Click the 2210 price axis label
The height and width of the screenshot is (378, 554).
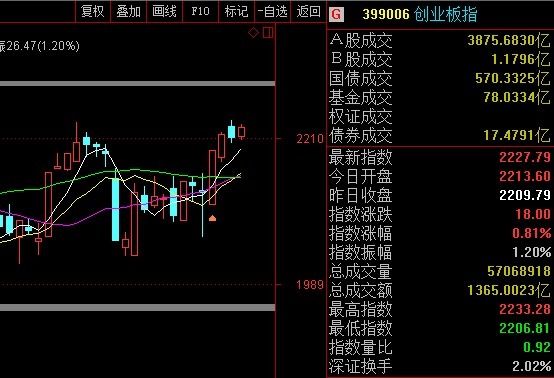pos(310,139)
